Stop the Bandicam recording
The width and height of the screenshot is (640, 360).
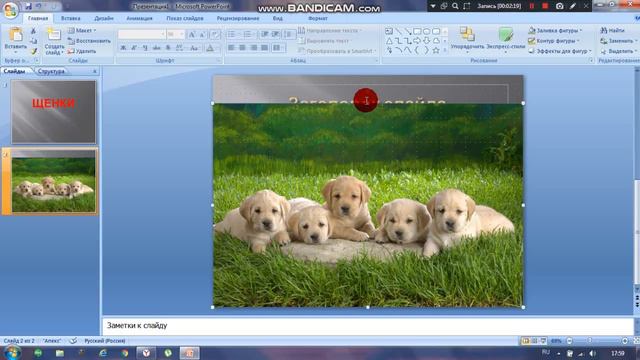click(x=544, y=6)
